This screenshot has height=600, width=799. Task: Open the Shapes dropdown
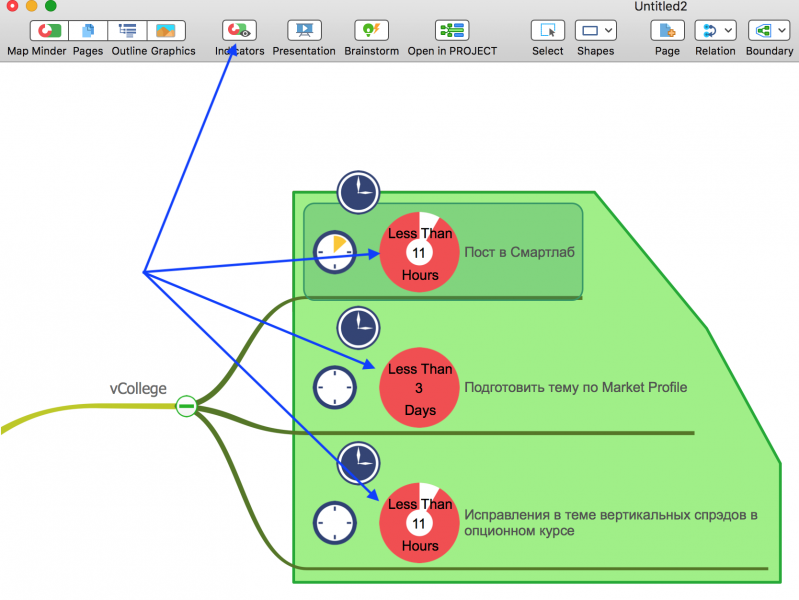coord(595,31)
